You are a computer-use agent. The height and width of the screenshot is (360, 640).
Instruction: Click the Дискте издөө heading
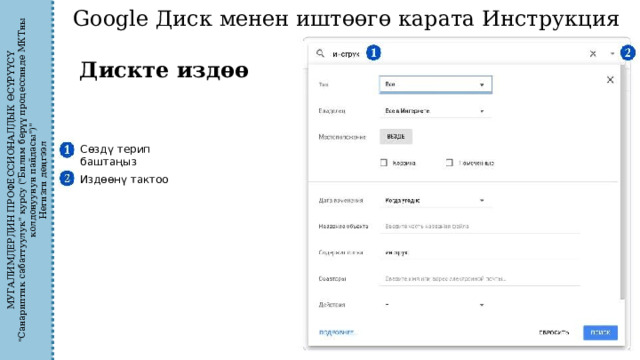164,70
